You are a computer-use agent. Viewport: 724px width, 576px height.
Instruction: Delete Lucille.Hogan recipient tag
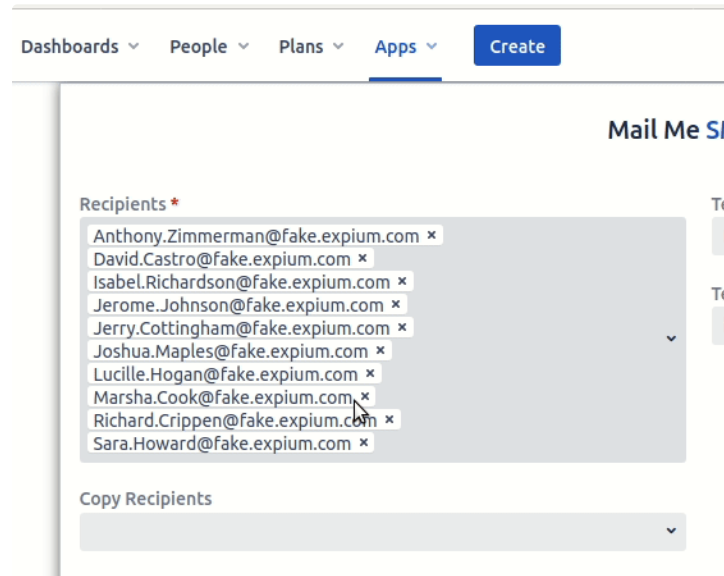coord(370,373)
